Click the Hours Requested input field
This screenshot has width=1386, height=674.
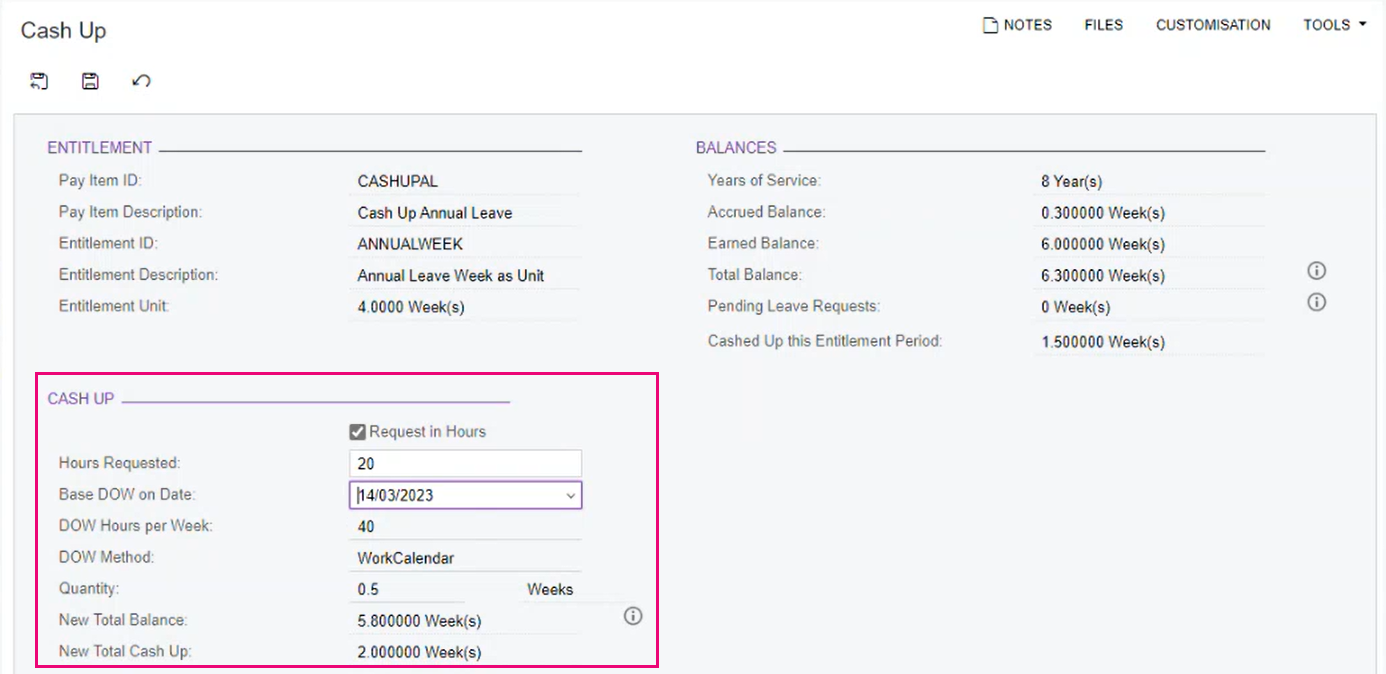(465, 463)
